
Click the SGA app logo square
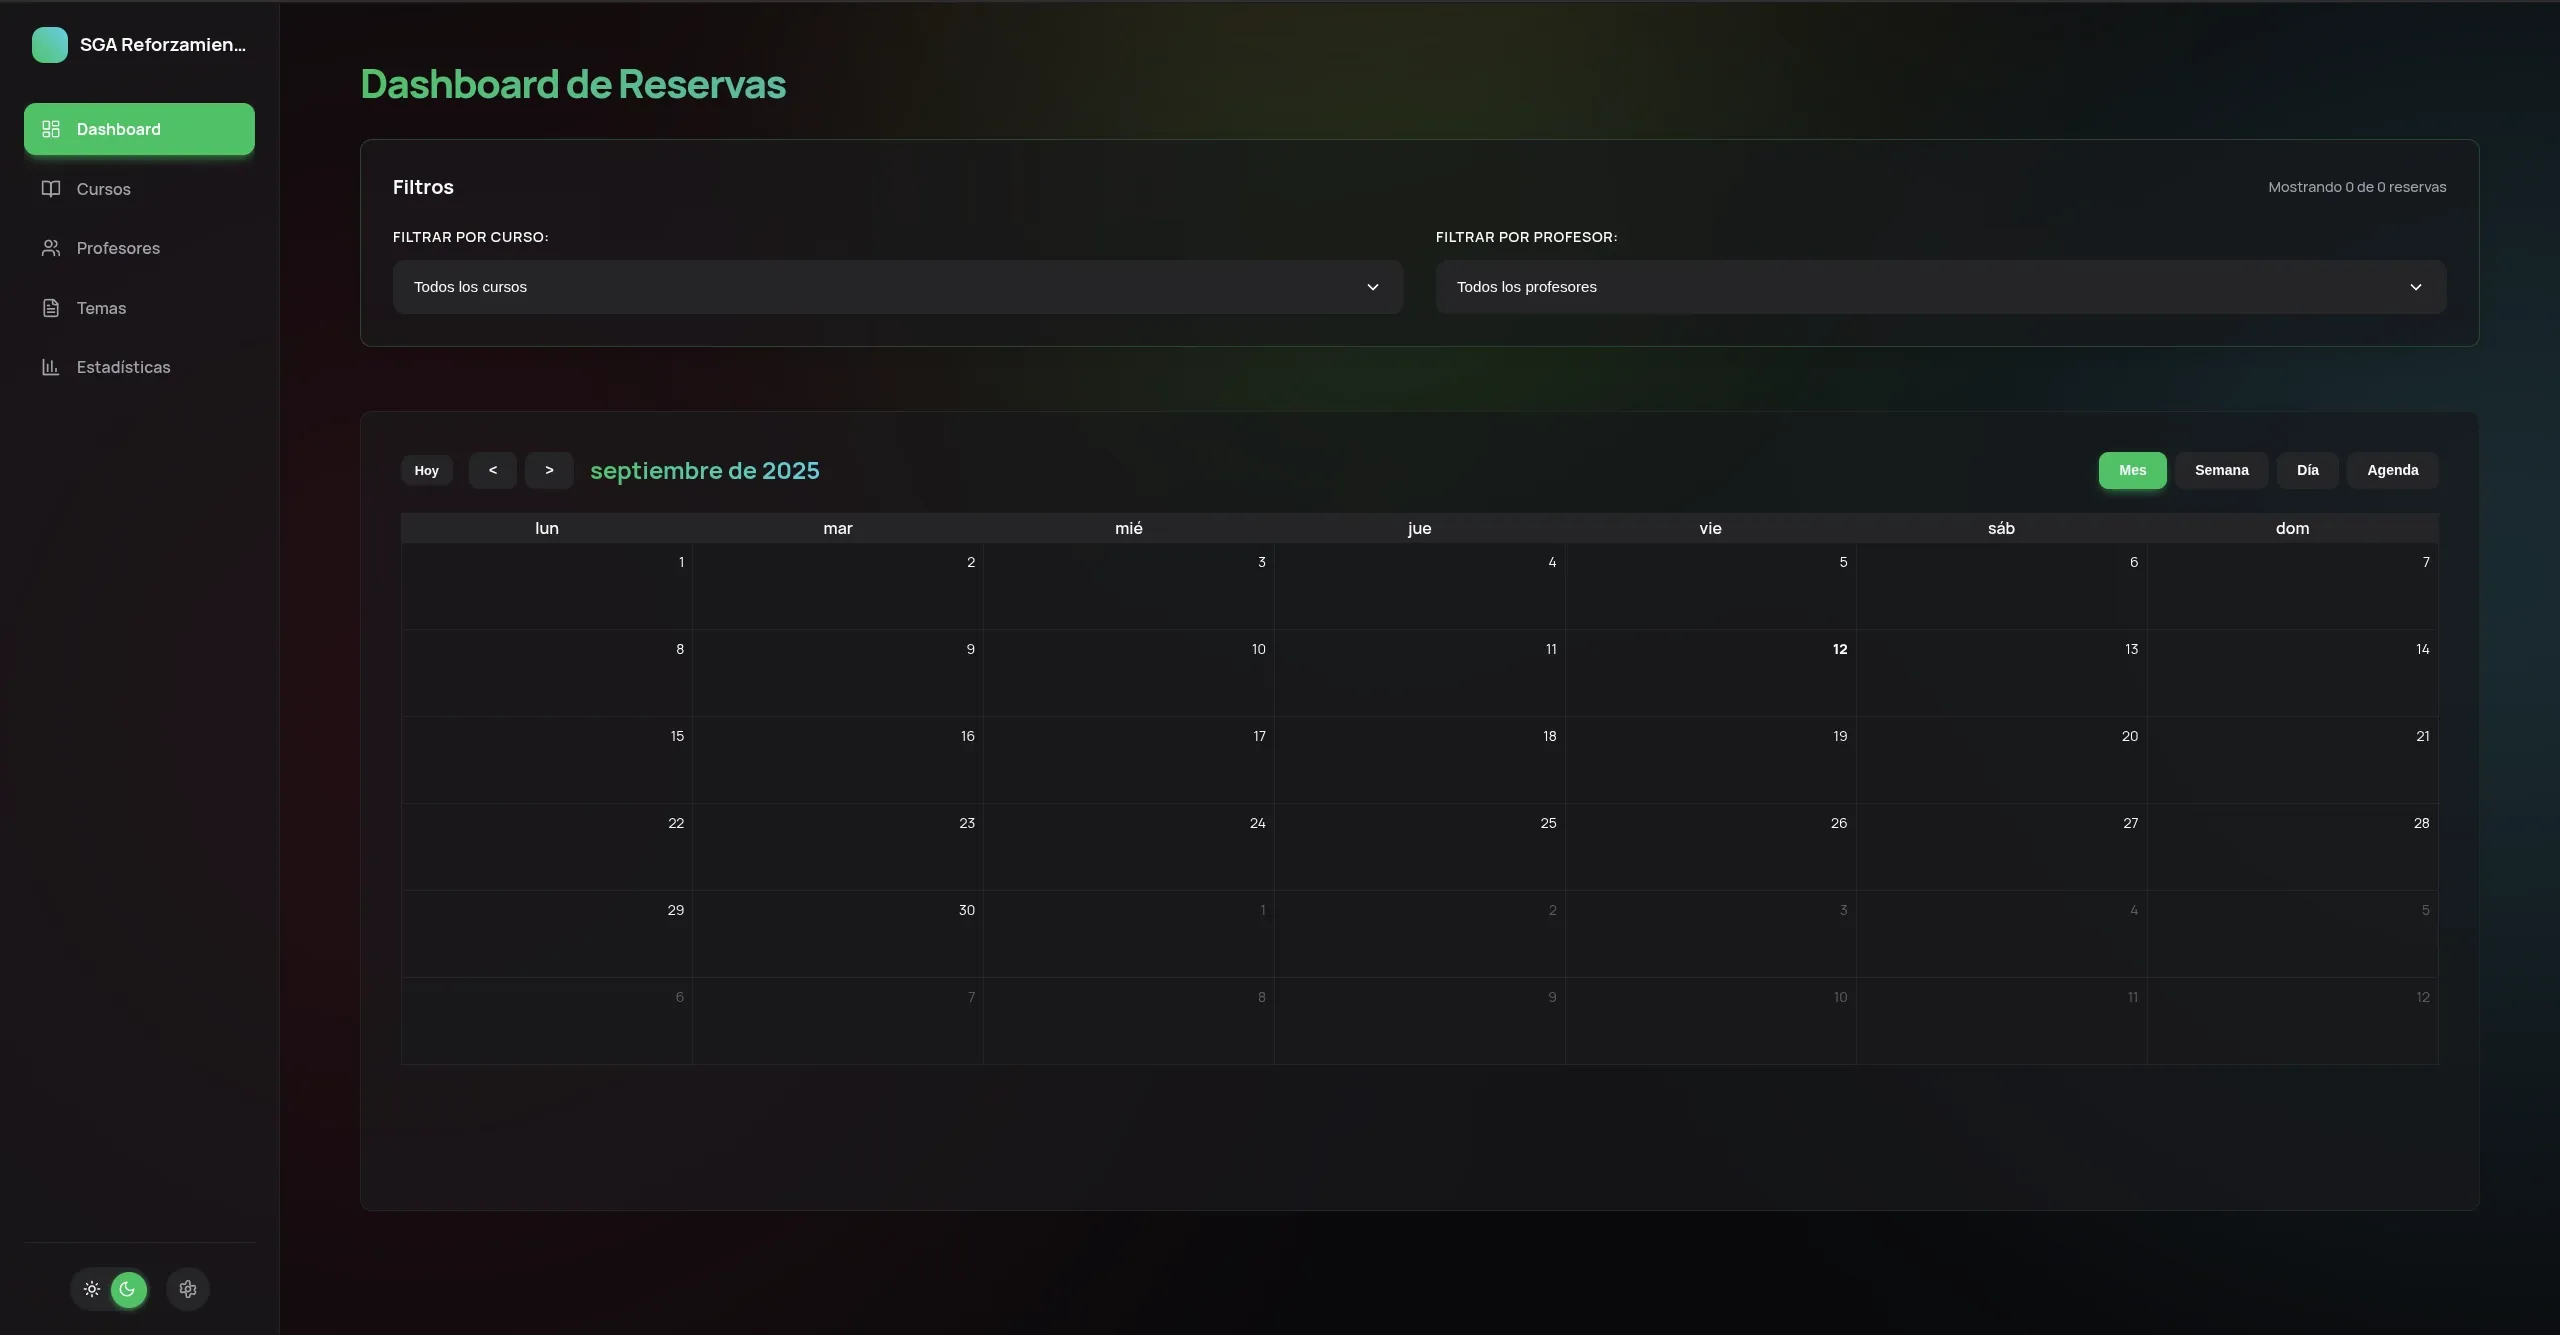[x=50, y=45]
